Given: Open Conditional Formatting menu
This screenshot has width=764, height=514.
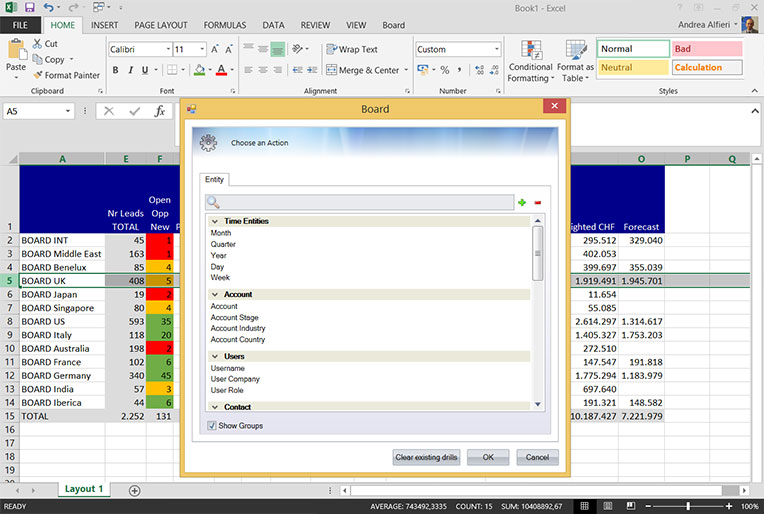Looking at the screenshot, I should 531,61.
